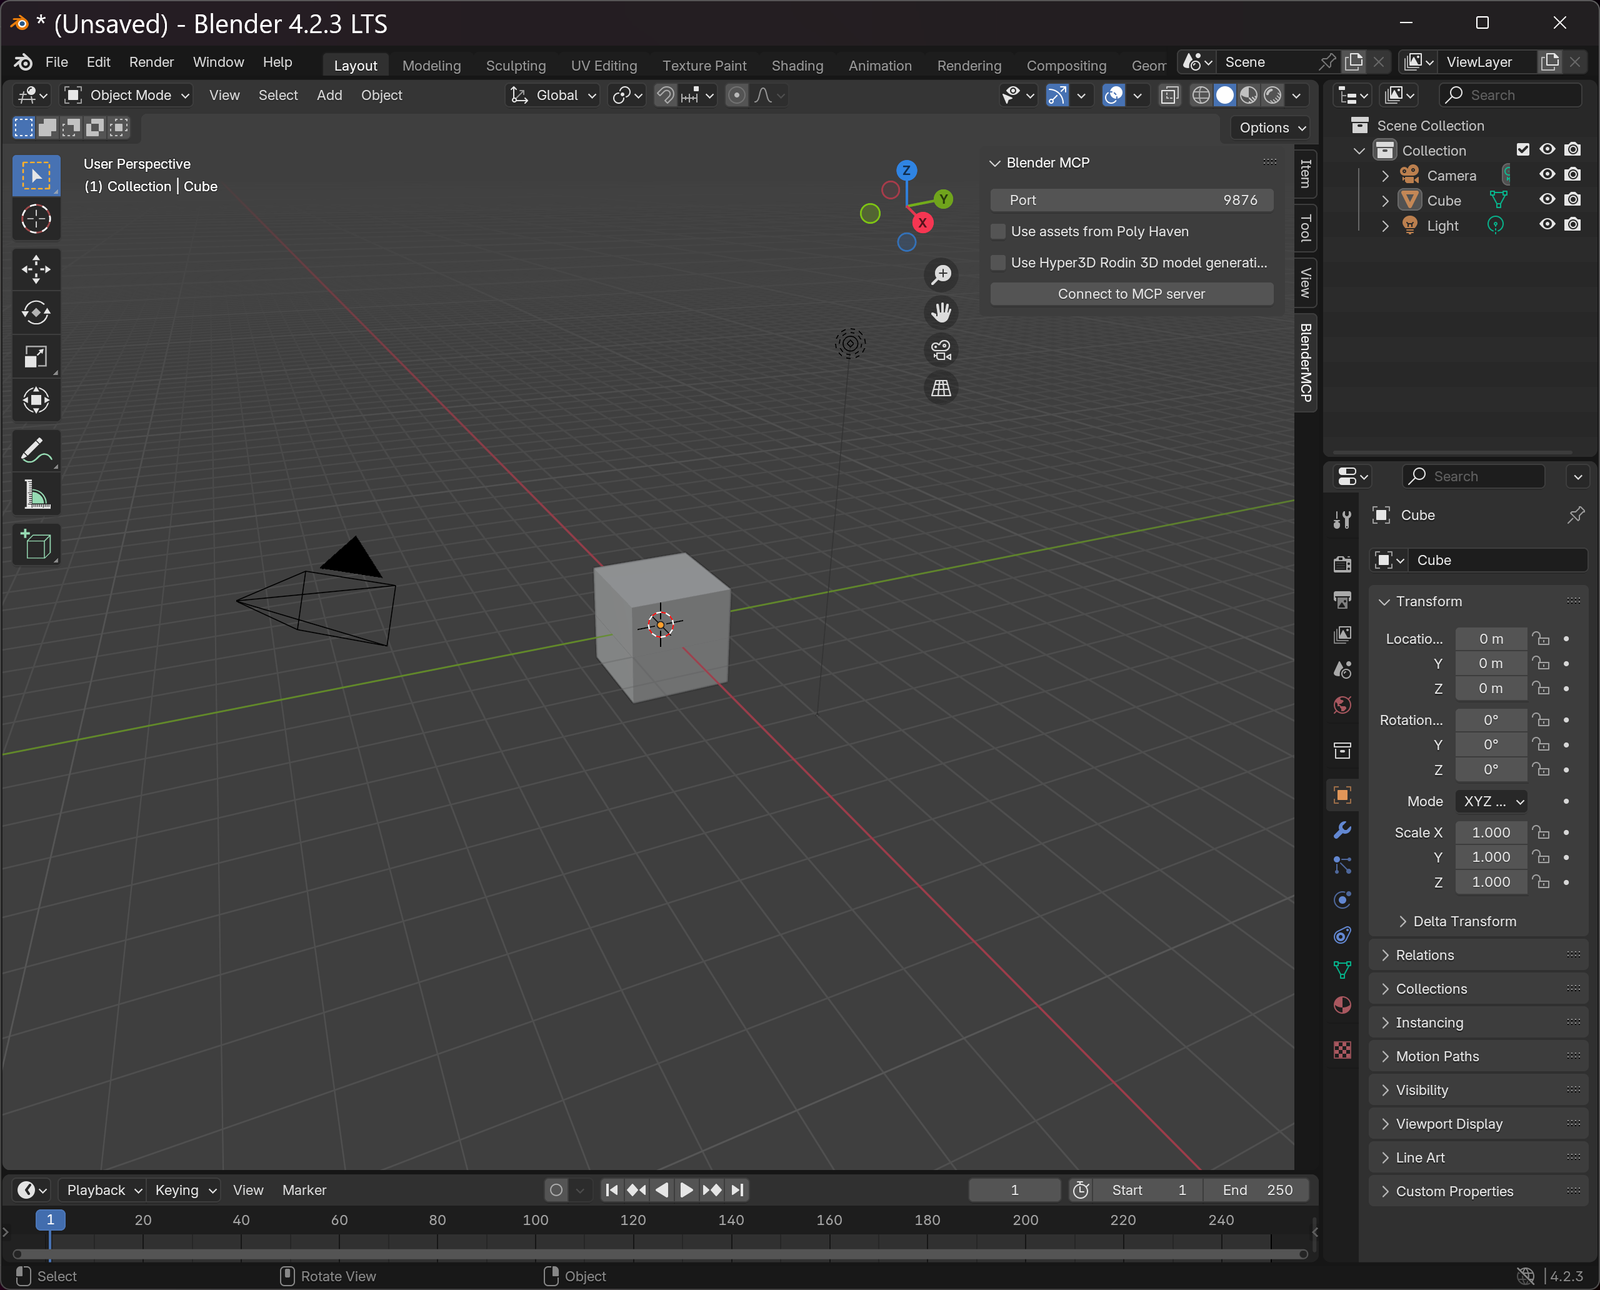Image resolution: width=1600 pixels, height=1290 pixels.
Task: Play the animation forward
Action: point(686,1190)
